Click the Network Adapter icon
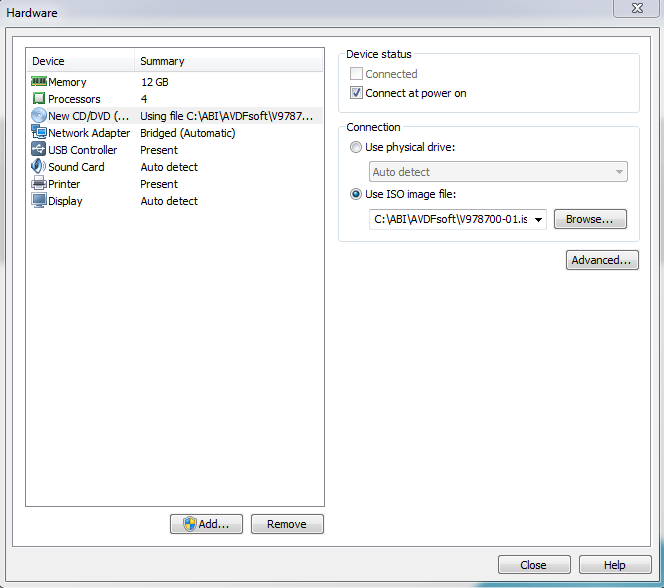 point(39,133)
